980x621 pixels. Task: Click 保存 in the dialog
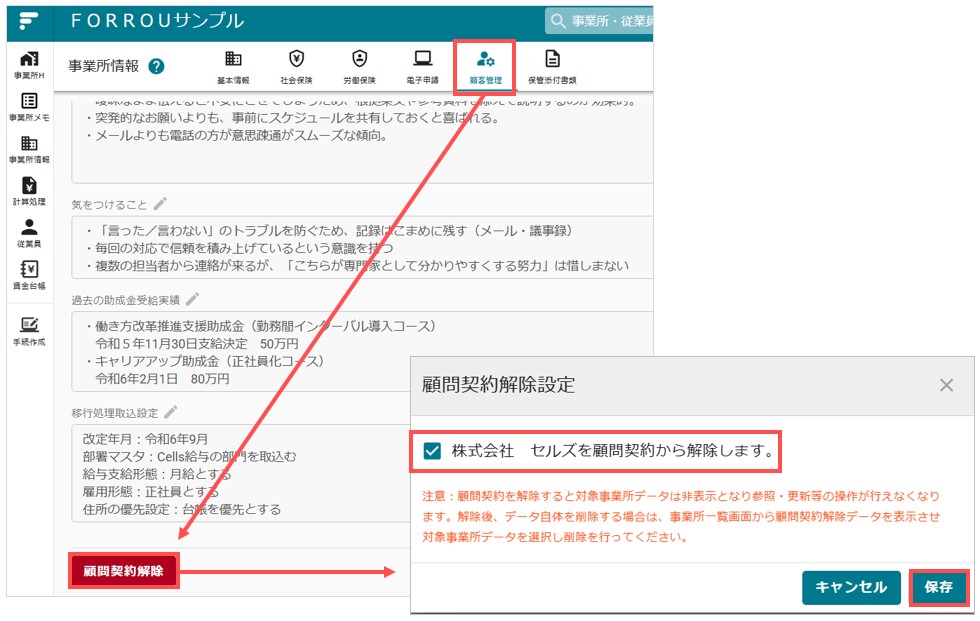pyautogui.click(x=938, y=587)
